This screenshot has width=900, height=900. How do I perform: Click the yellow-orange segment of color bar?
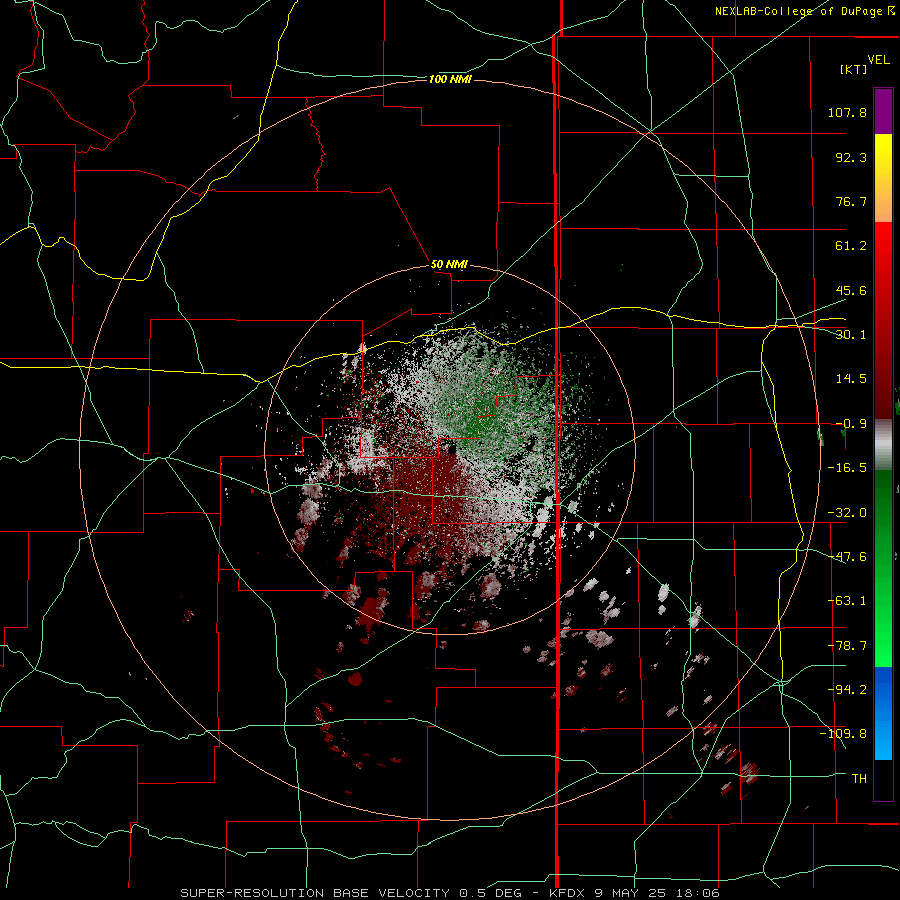[883, 178]
